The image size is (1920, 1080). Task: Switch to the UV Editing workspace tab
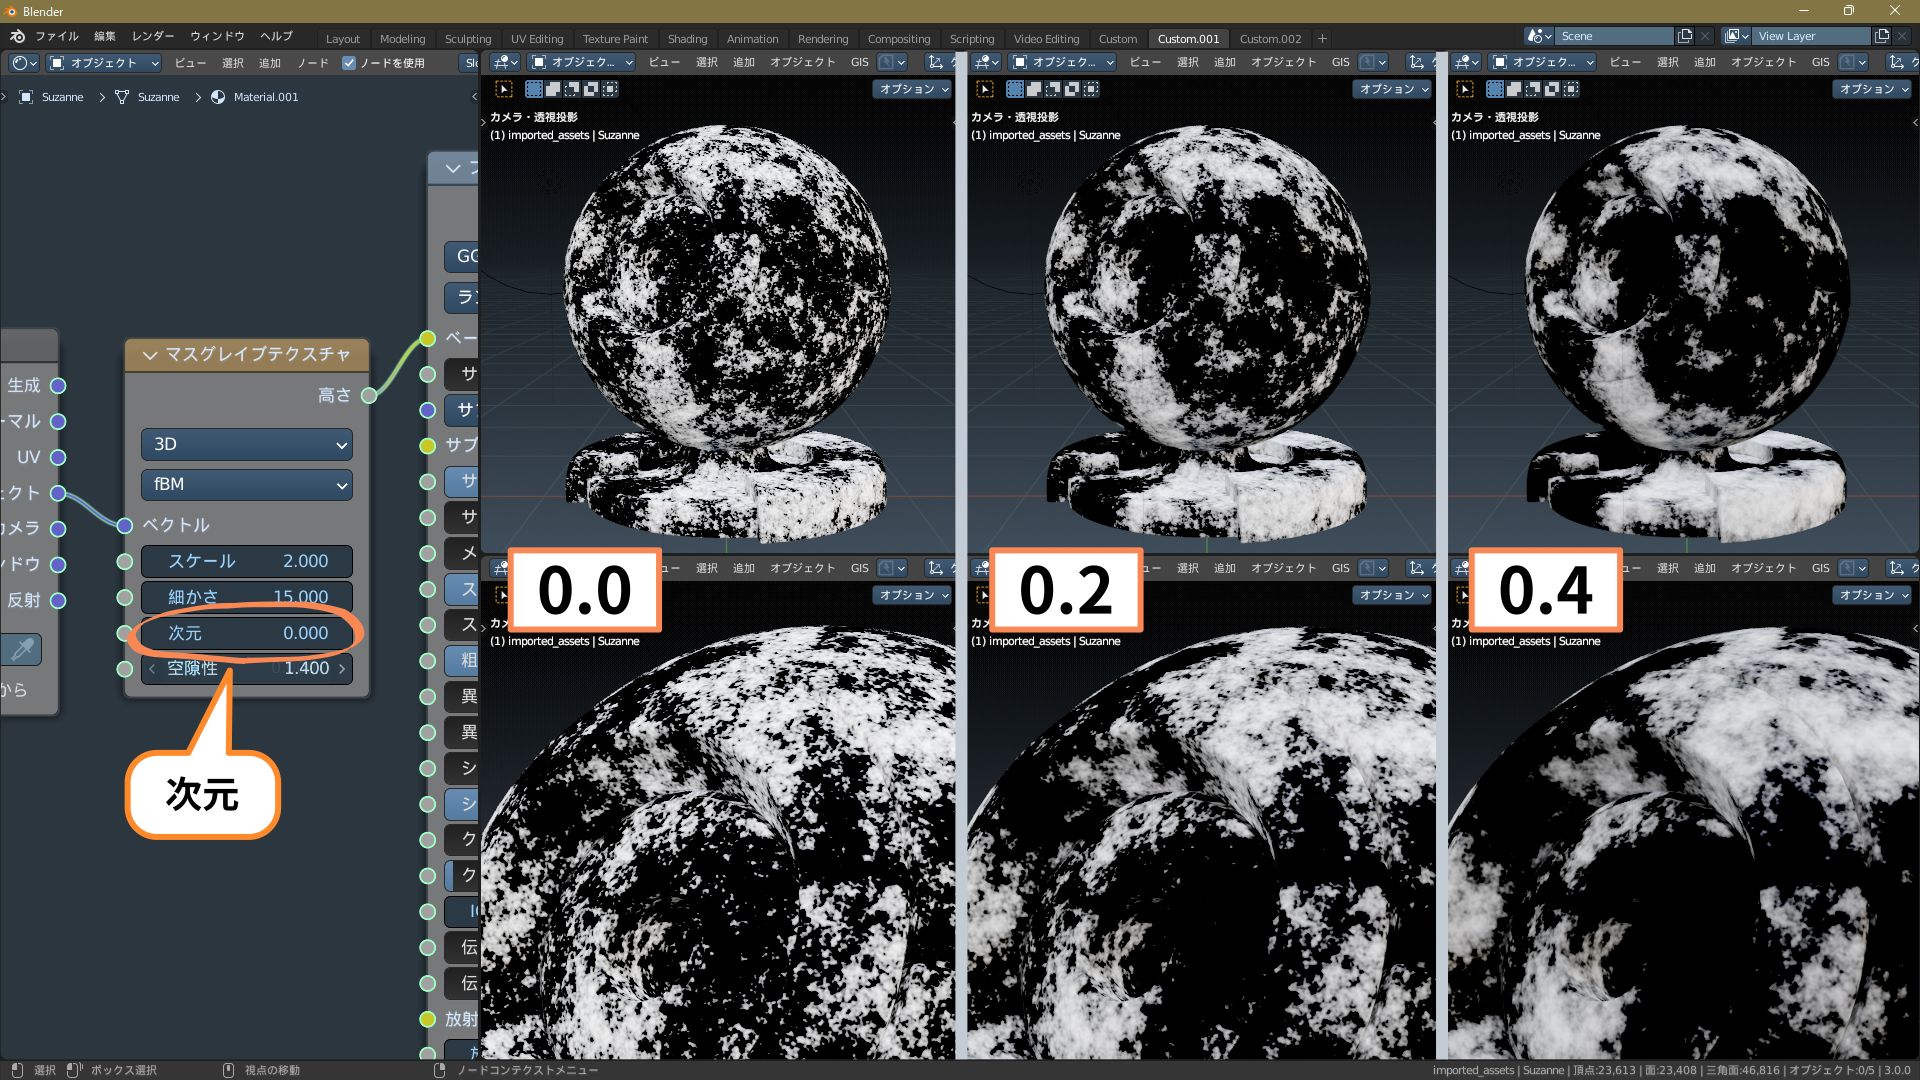[537, 39]
